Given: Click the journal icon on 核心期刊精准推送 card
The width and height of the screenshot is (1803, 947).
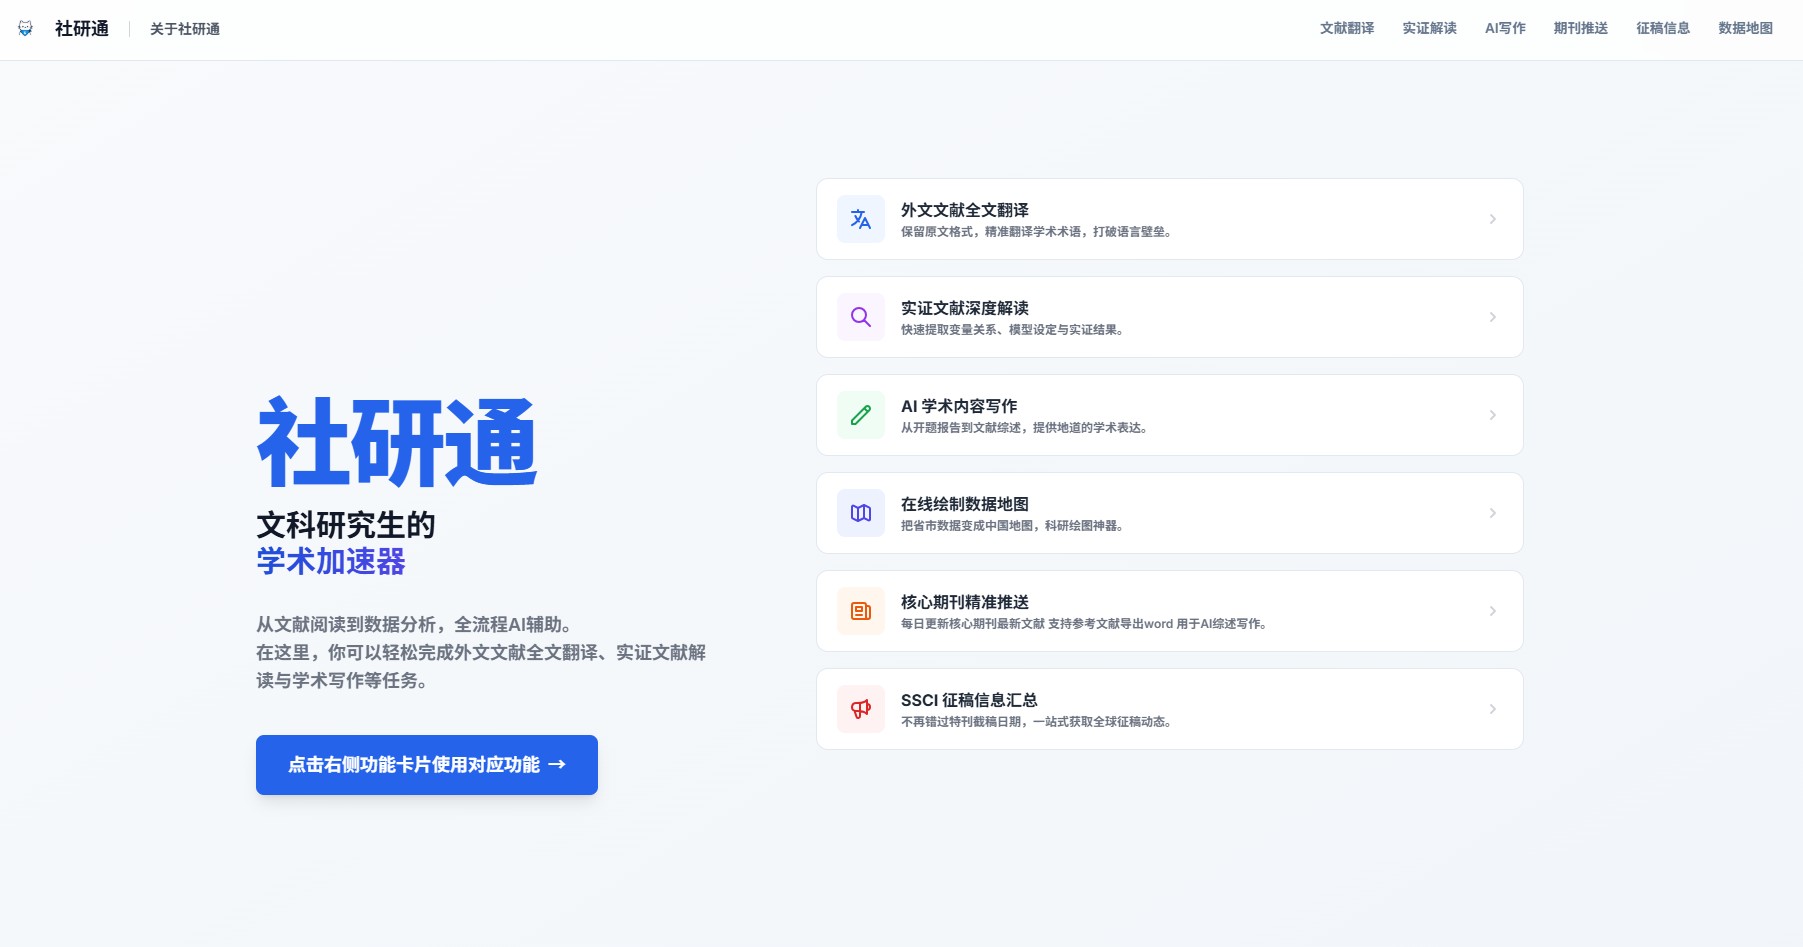Looking at the screenshot, I should (860, 611).
